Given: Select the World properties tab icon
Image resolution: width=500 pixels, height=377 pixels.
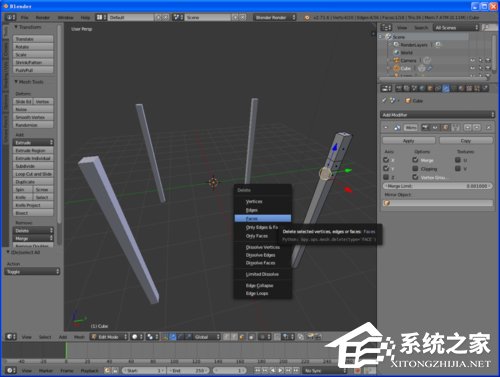Looking at the screenshot, I should pyautogui.click(x=422, y=88).
